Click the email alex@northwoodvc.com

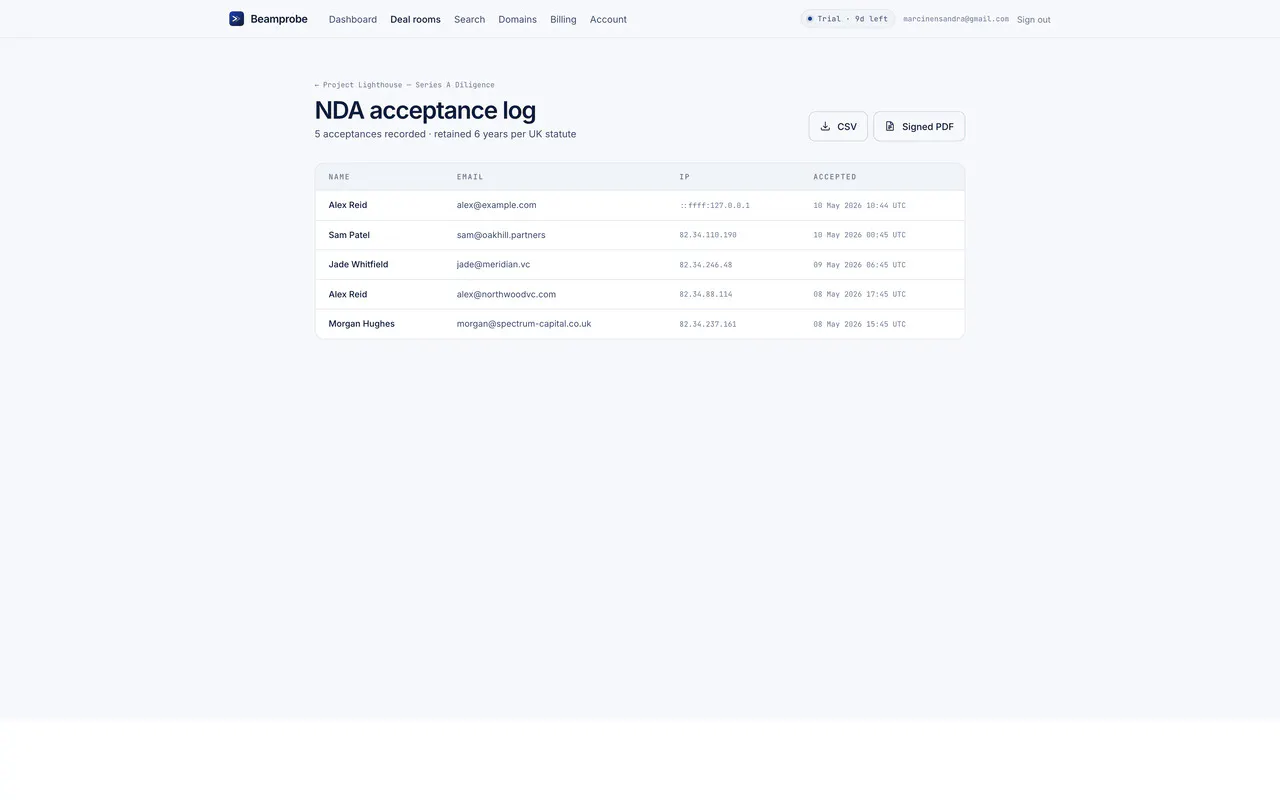[506, 294]
